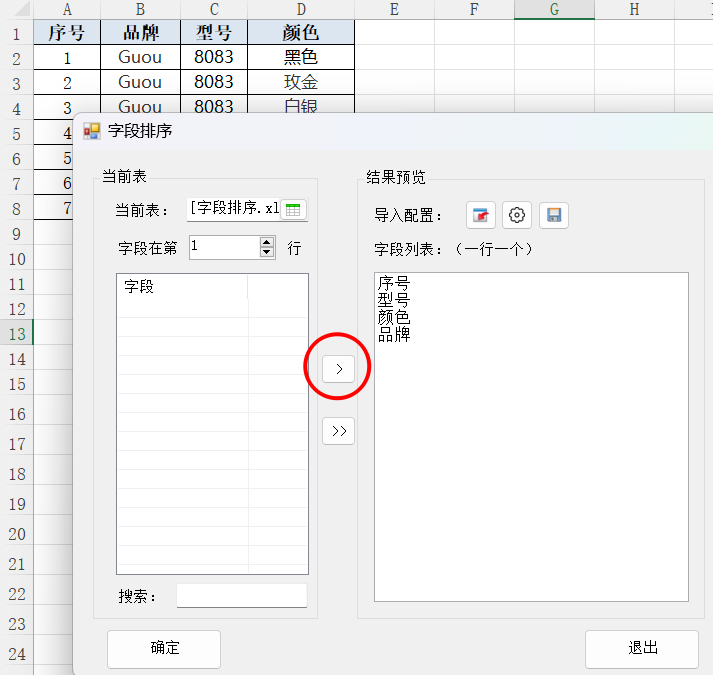This screenshot has height=675, width=713.
Task: Open the gear settings icon
Action: [517, 215]
